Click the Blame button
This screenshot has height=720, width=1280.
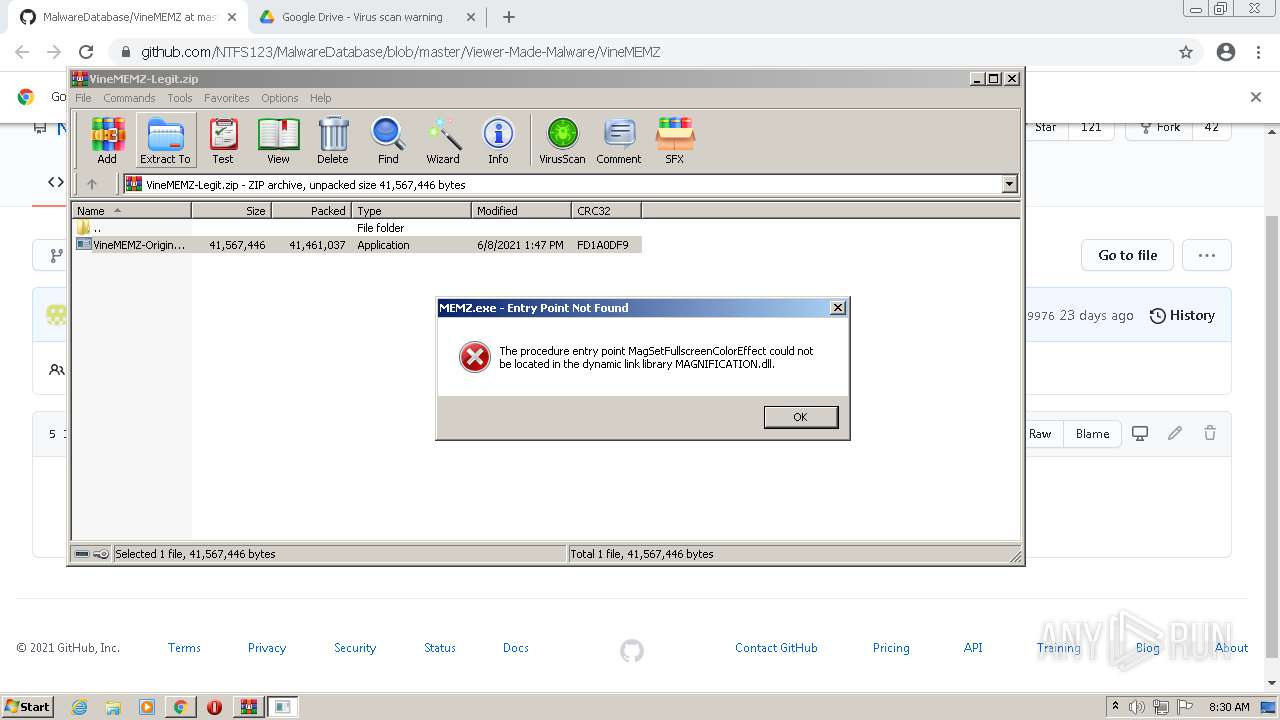pyautogui.click(x=1092, y=434)
